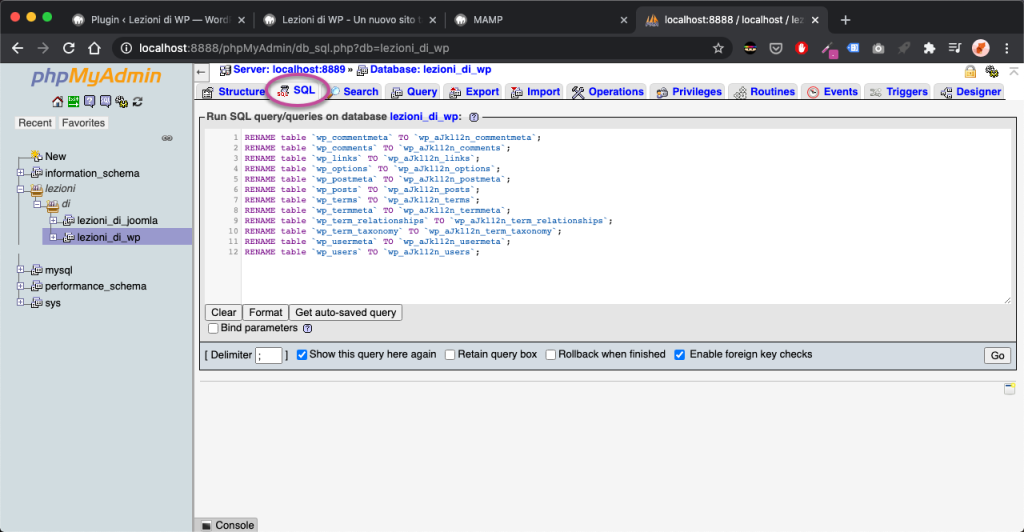Screen dimensions: 1024x532
Task: Open the Extensions puzzle-piece menu
Action: [929, 48]
